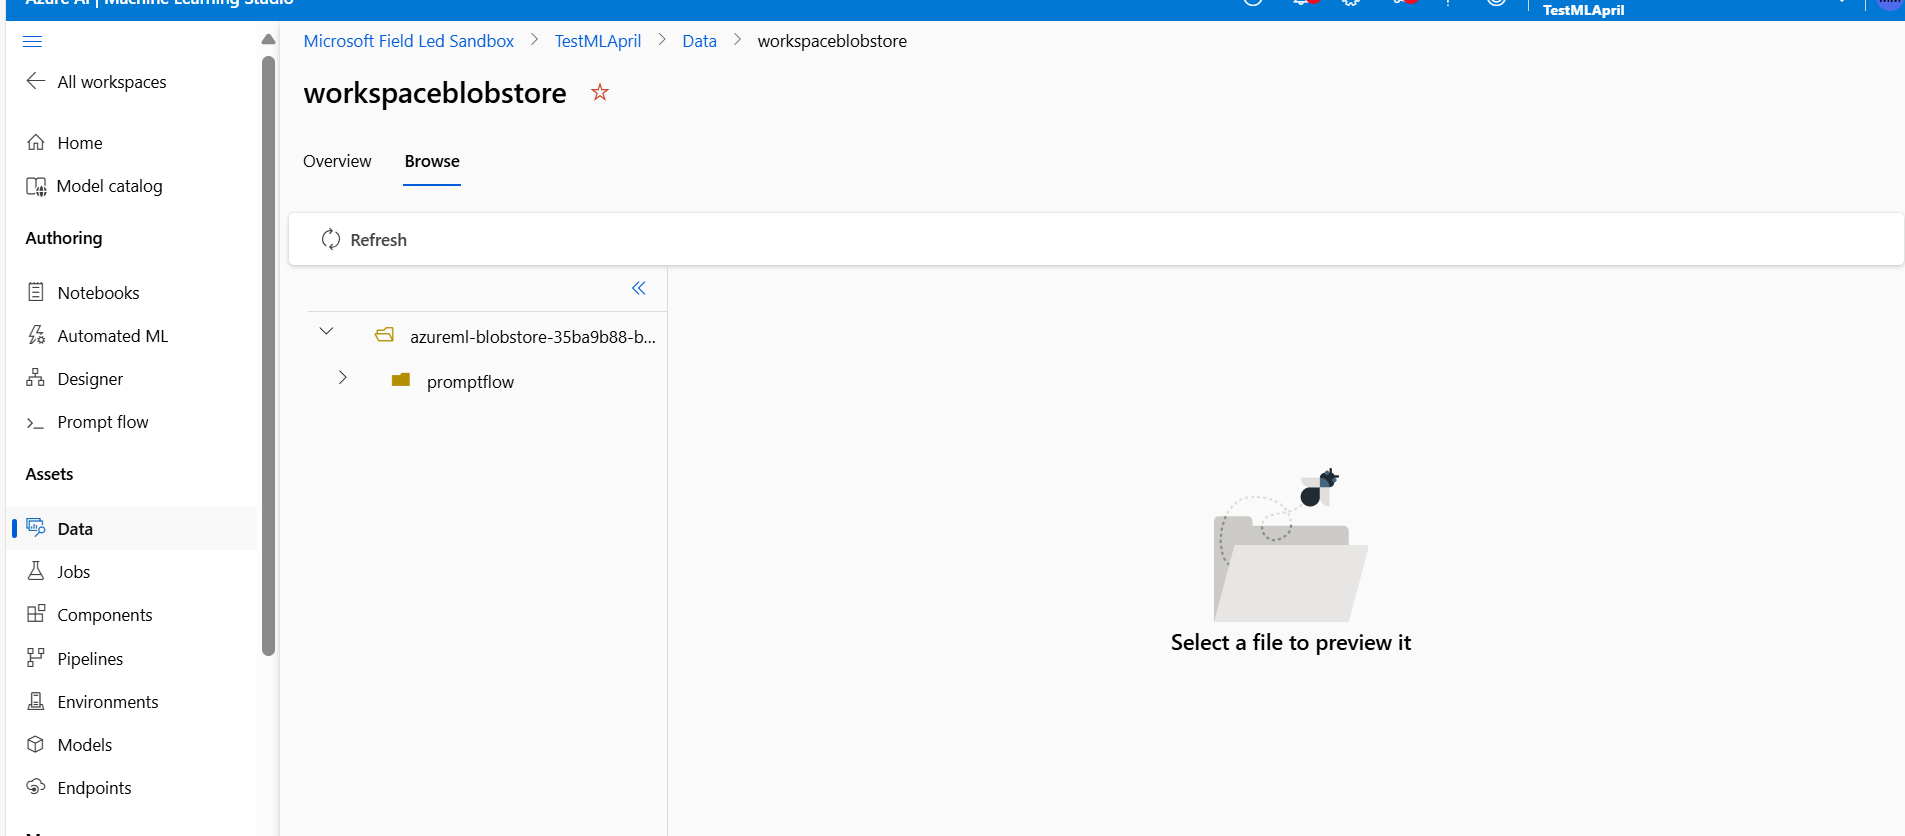Click the Automated ML icon

tap(36, 335)
